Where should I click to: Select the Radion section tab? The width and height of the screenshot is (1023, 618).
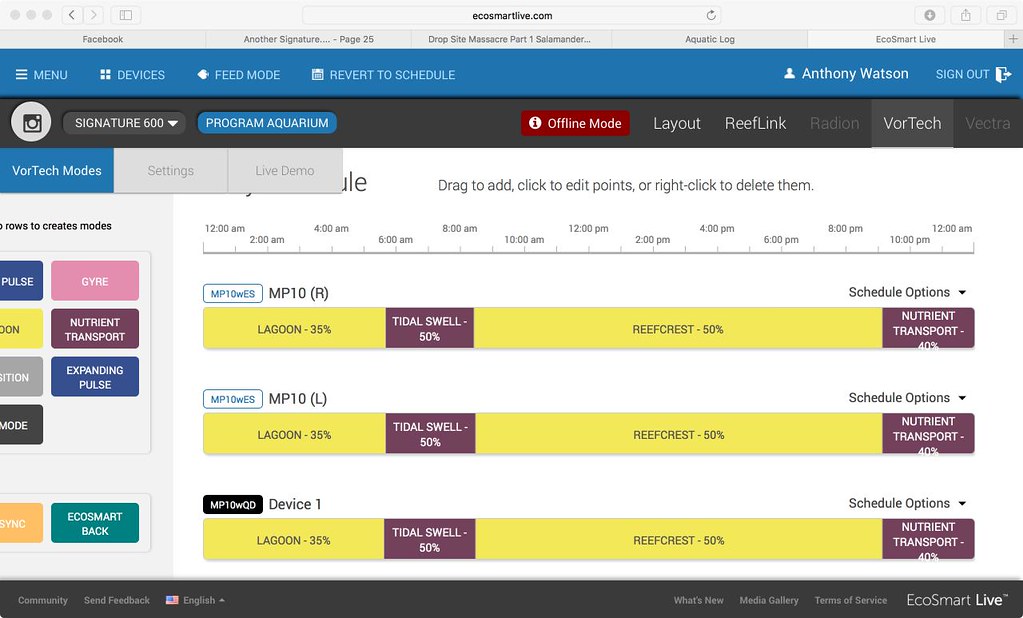click(x=834, y=123)
